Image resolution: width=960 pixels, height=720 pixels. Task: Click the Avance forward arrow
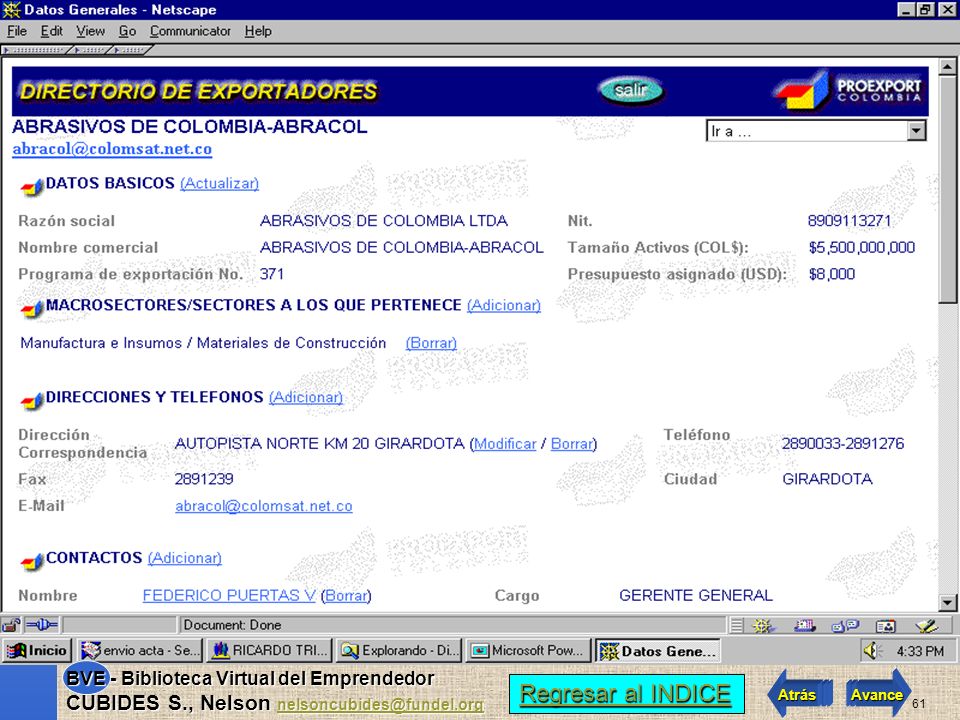tap(878, 694)
